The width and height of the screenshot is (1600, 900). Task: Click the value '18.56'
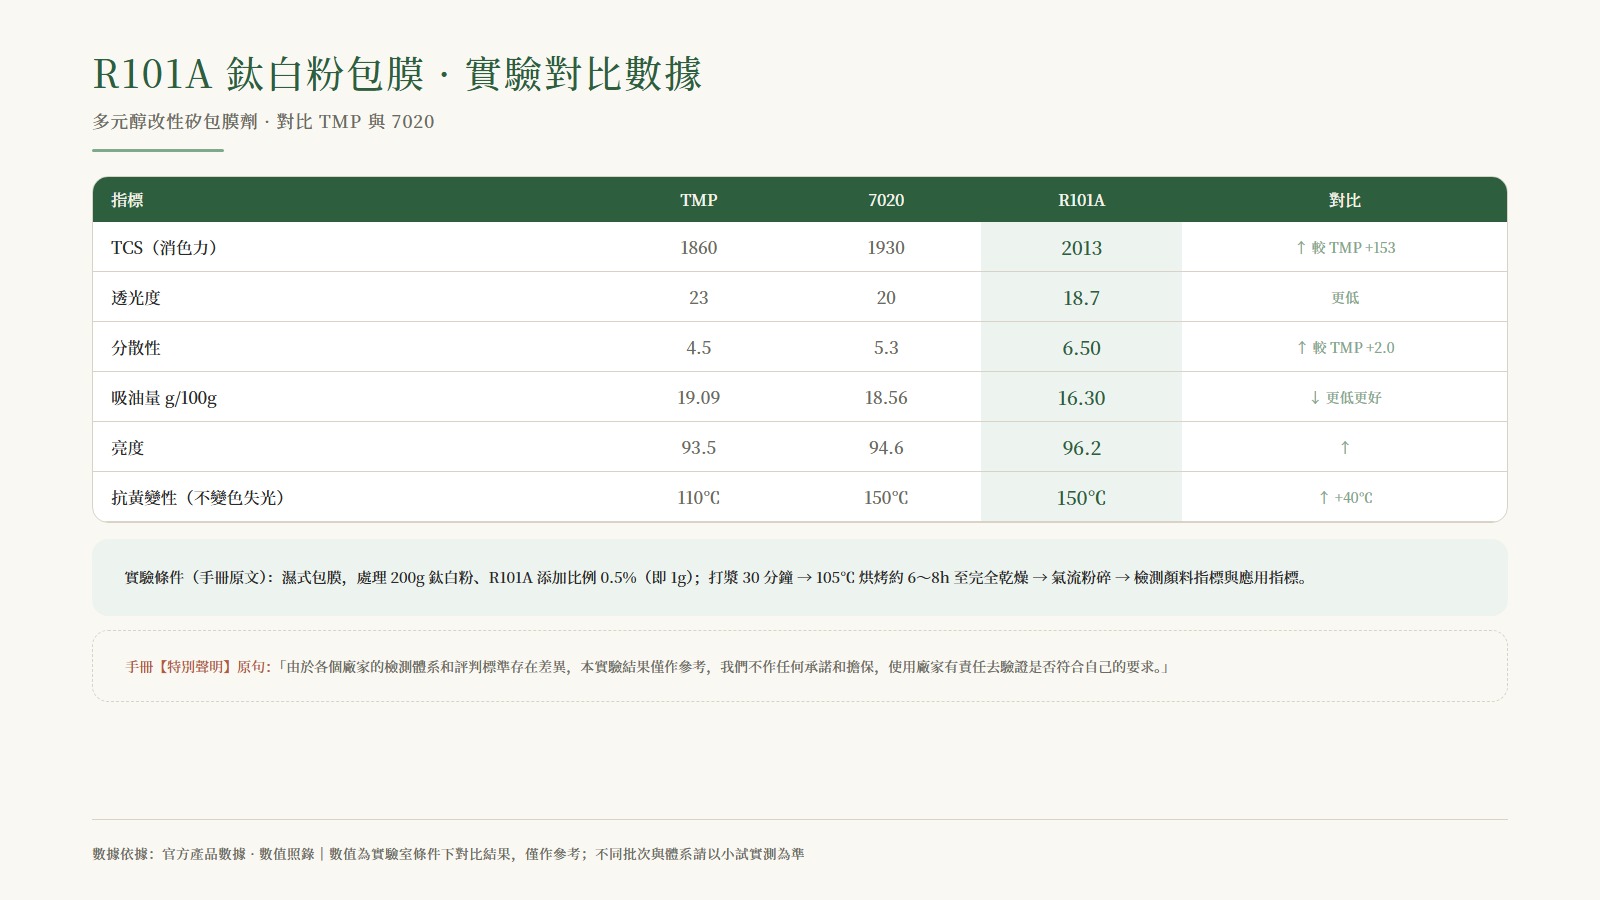coord(886,398)
